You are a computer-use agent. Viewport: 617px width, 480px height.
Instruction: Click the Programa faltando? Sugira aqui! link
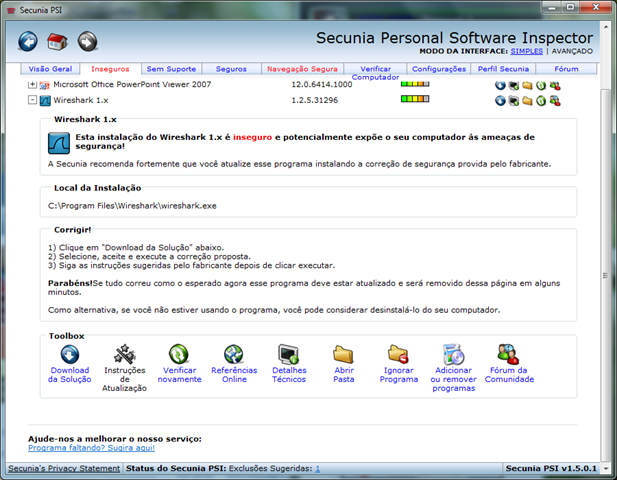91,448
